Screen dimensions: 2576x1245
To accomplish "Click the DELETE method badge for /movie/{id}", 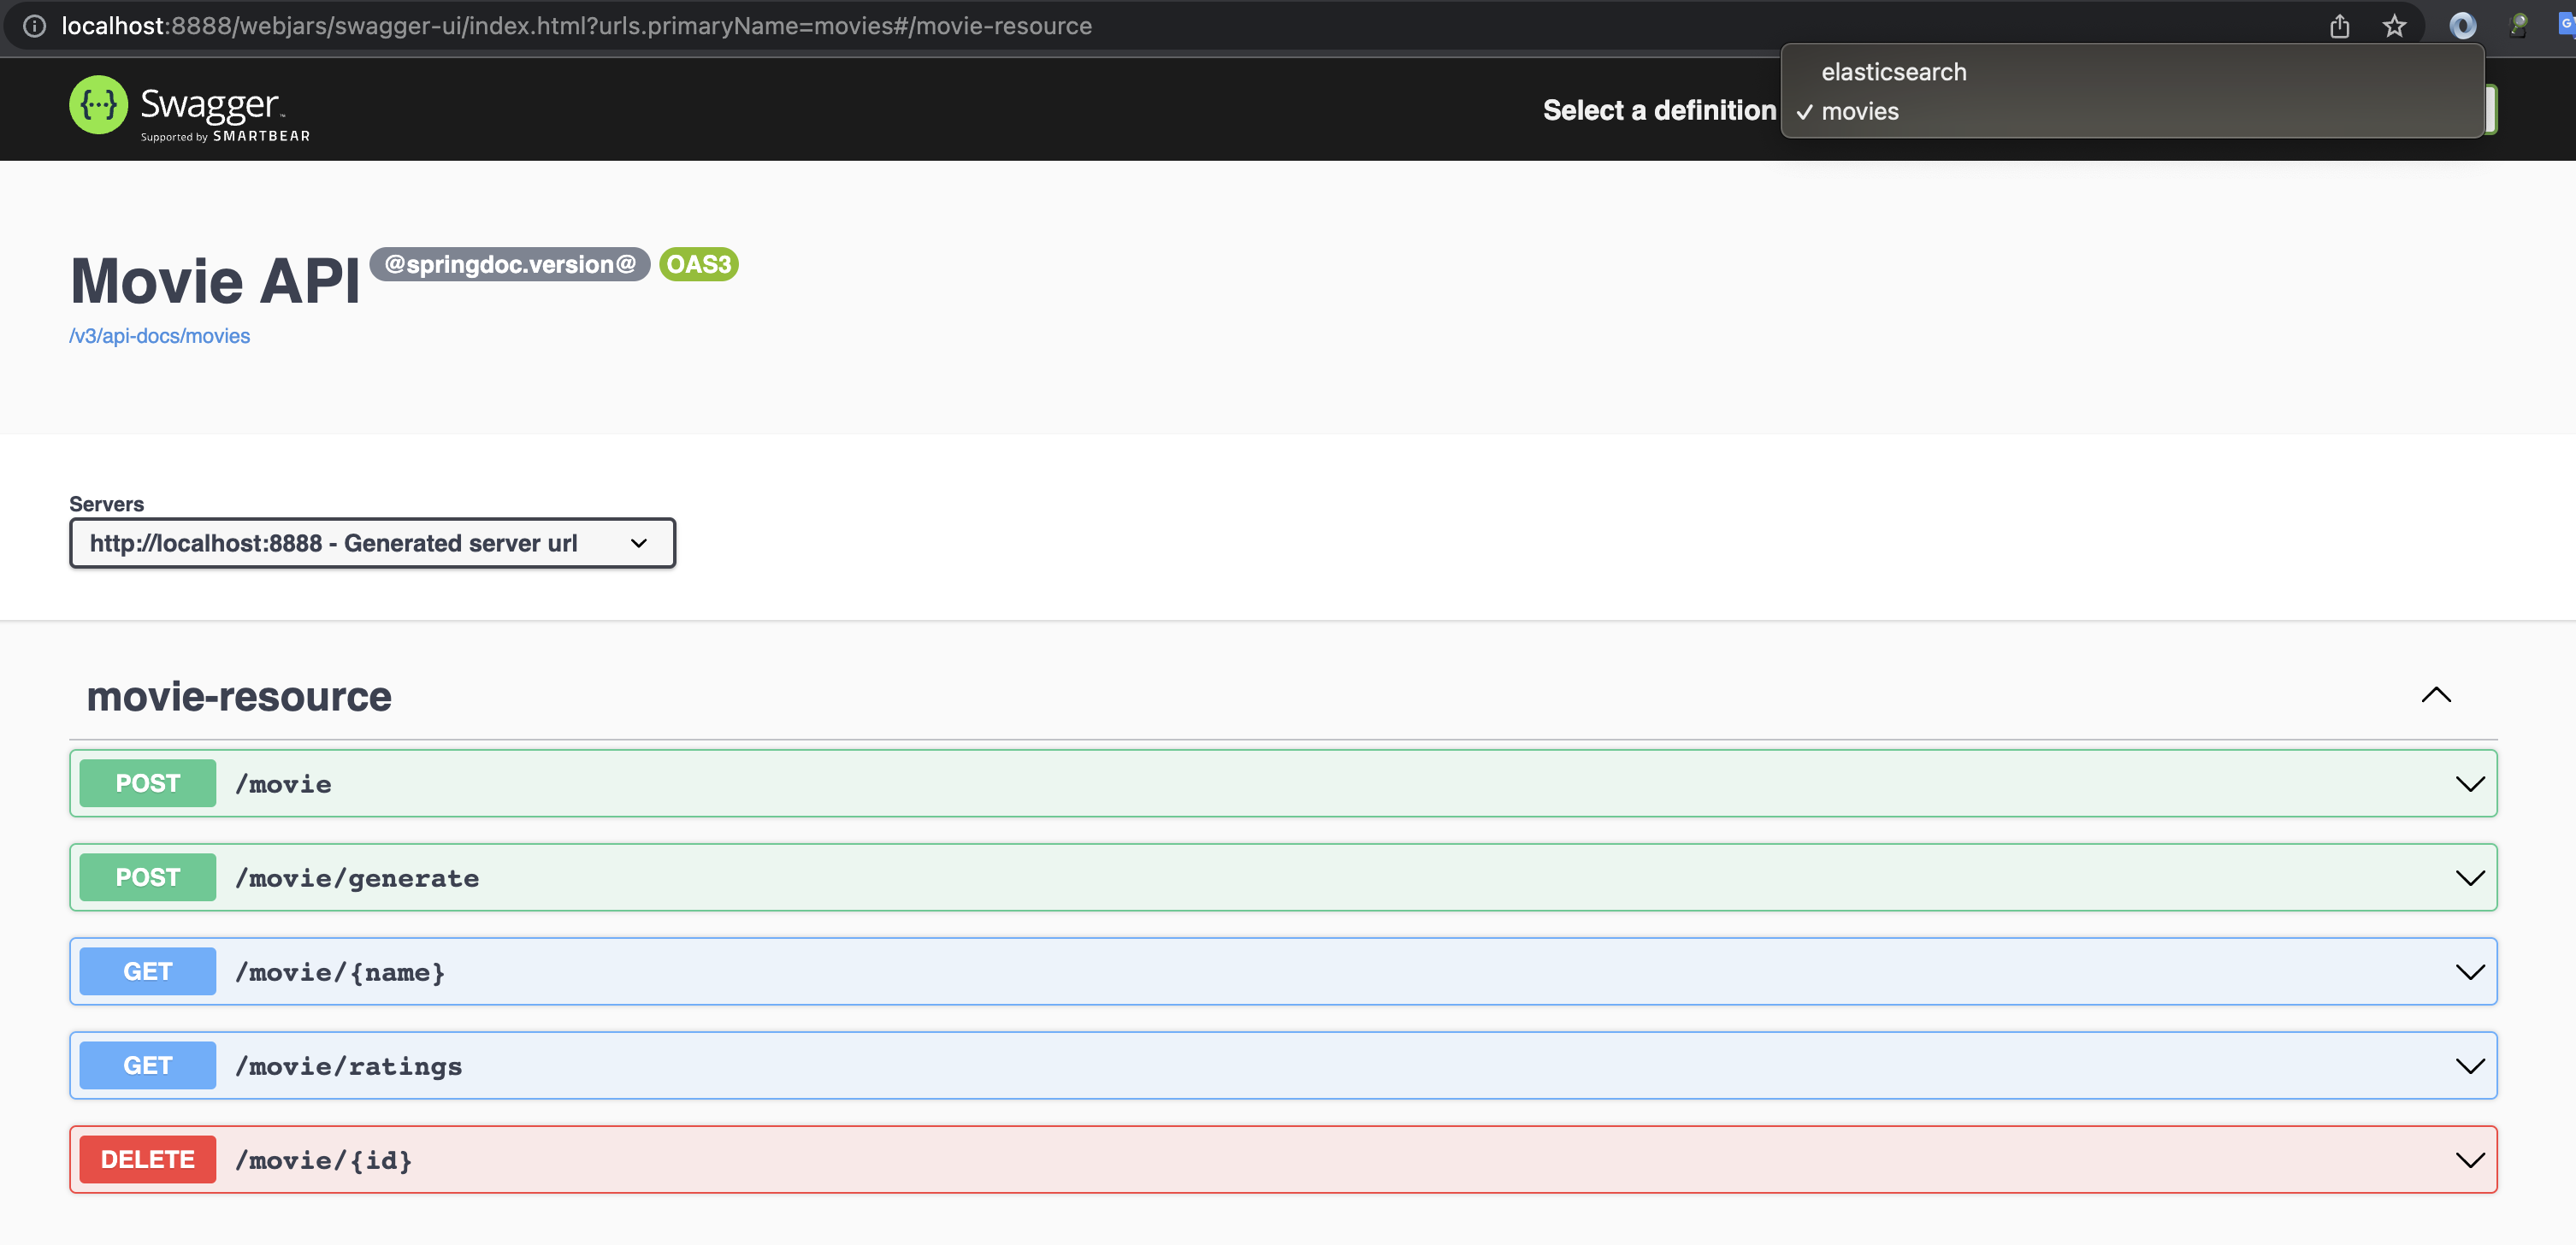I will coord(147,1159).
